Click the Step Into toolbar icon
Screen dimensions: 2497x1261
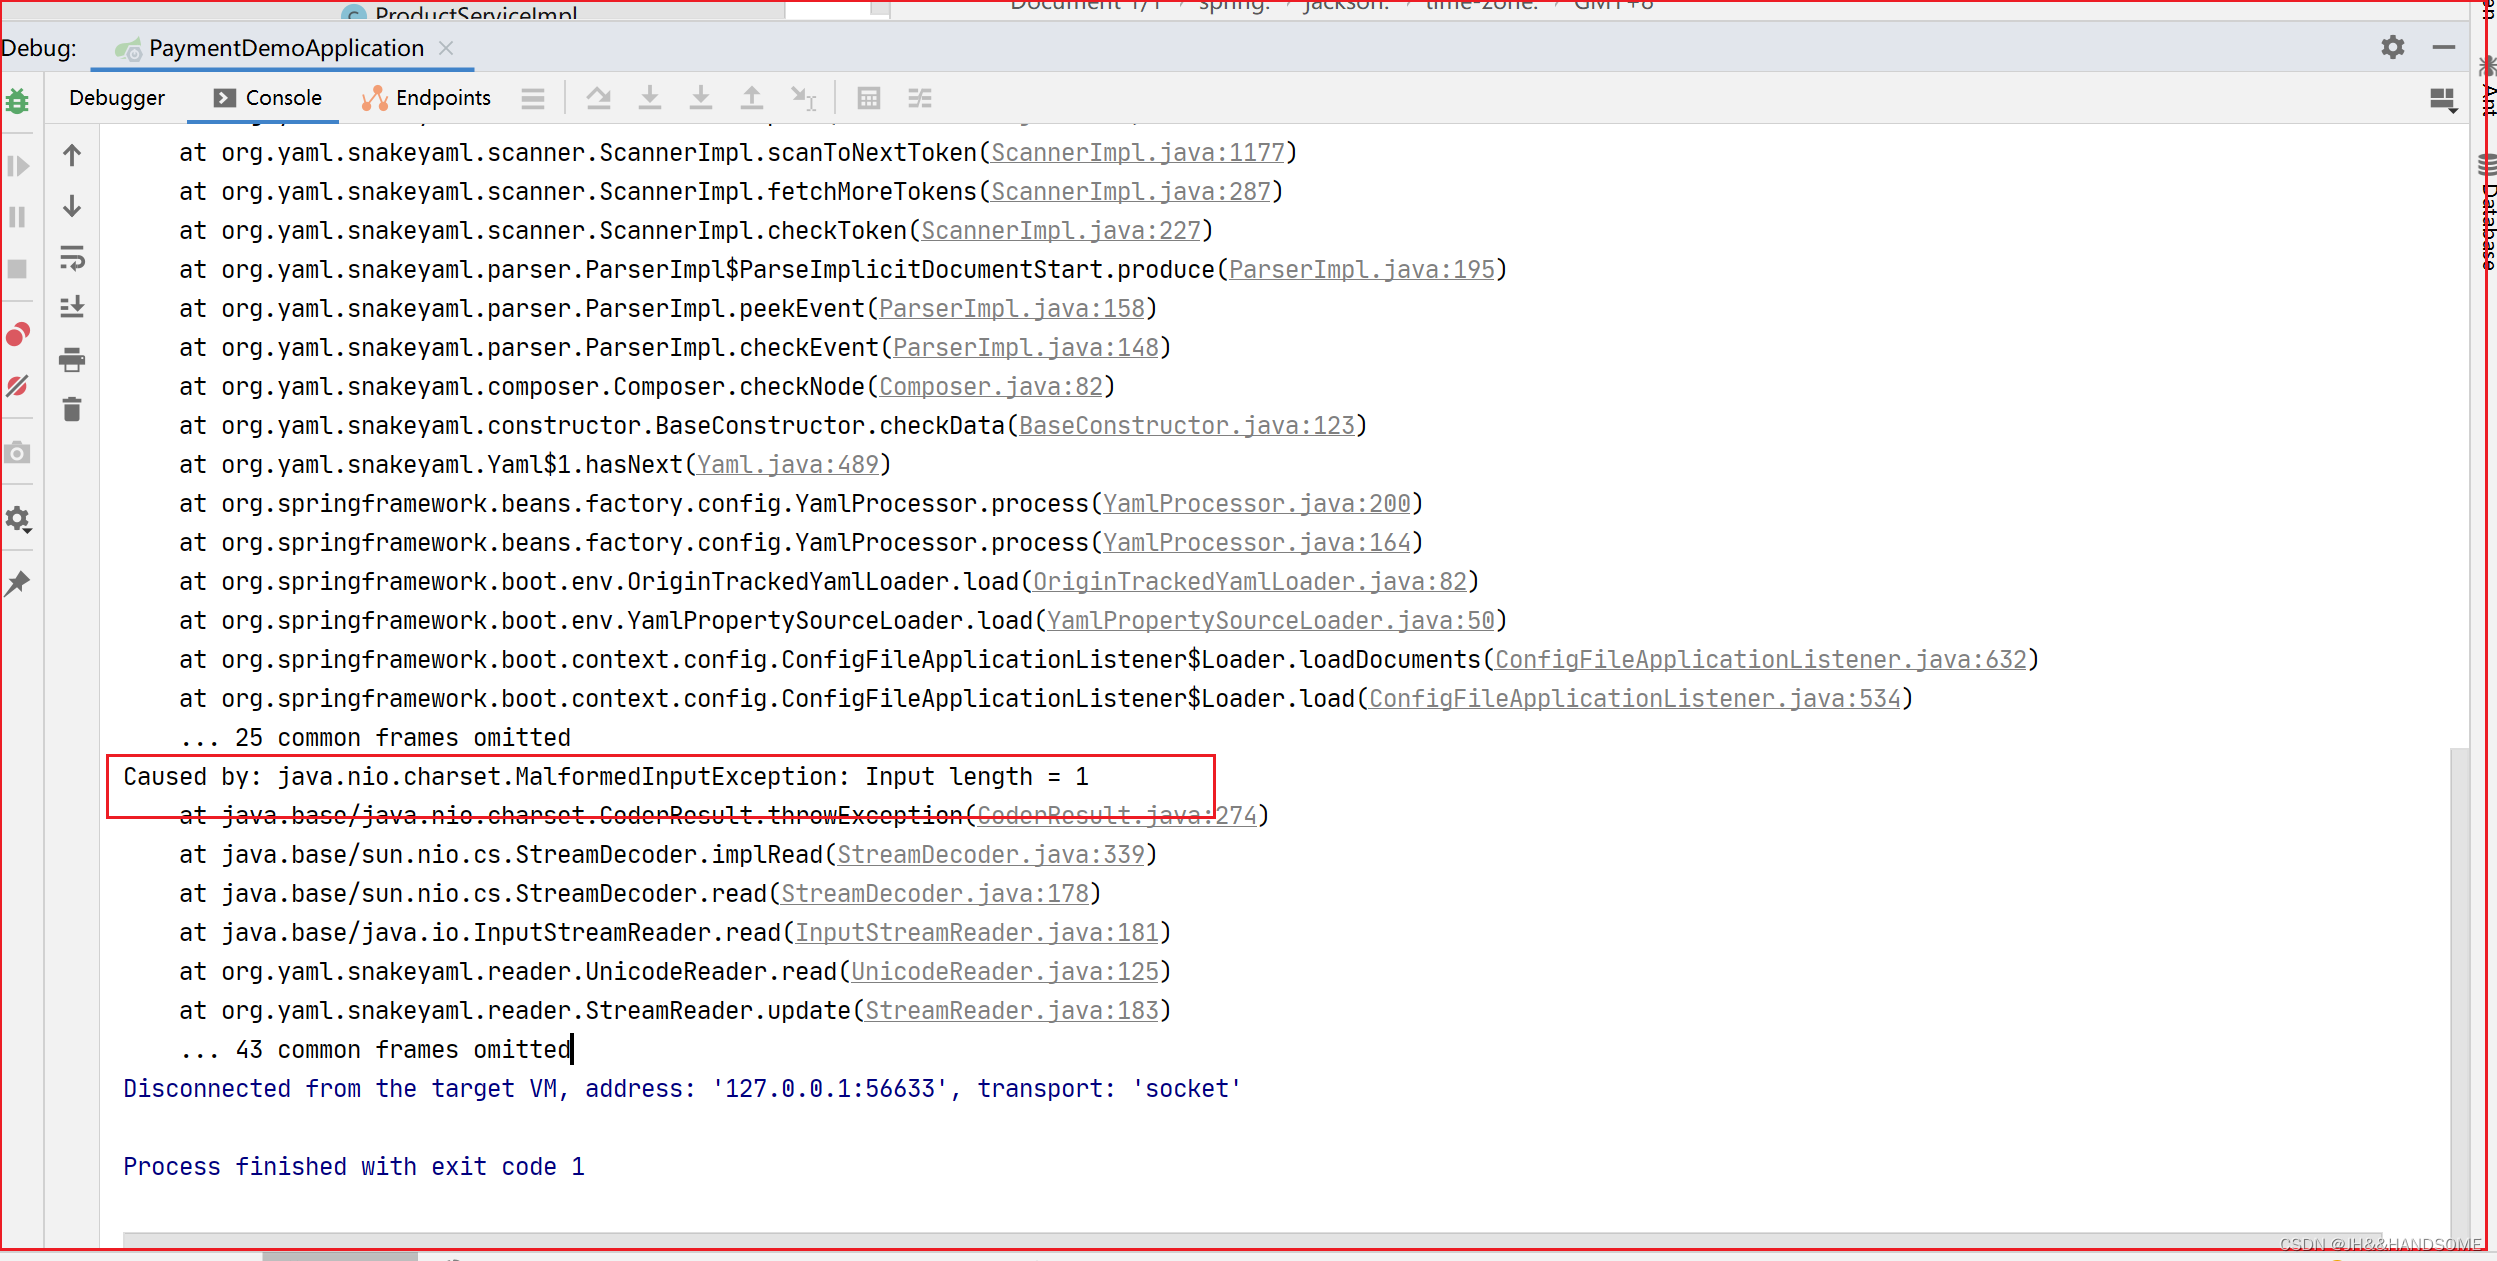[x=650, y=98]
